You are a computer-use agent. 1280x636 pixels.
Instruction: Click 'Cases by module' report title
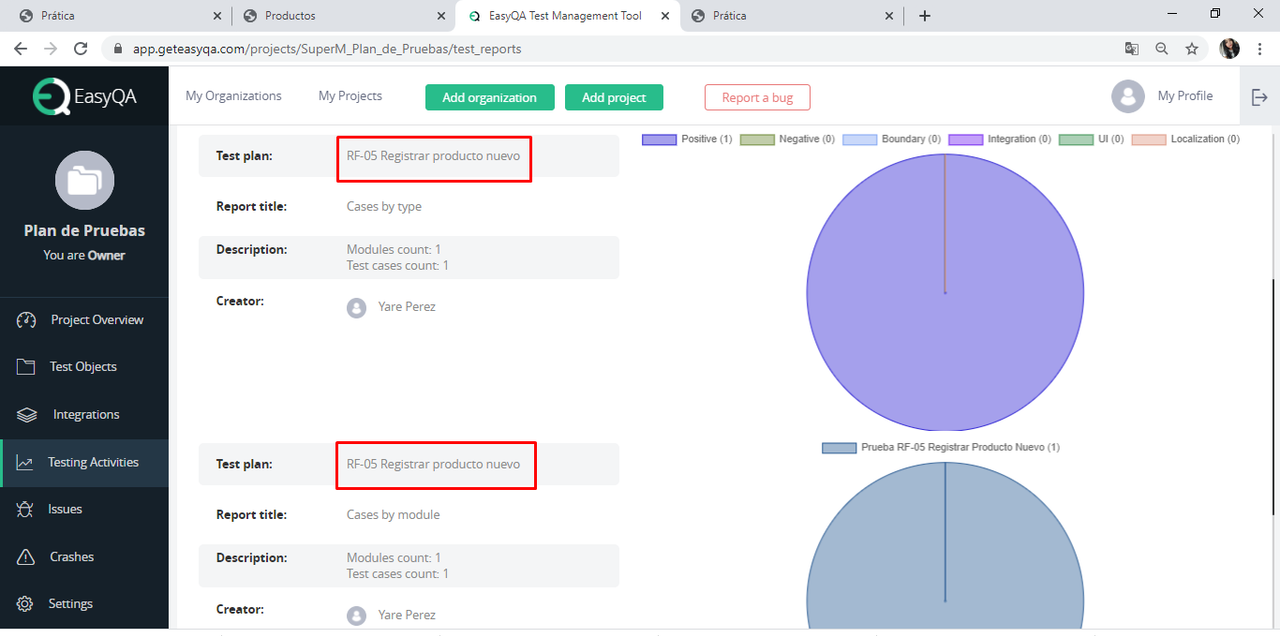(393, 515)
